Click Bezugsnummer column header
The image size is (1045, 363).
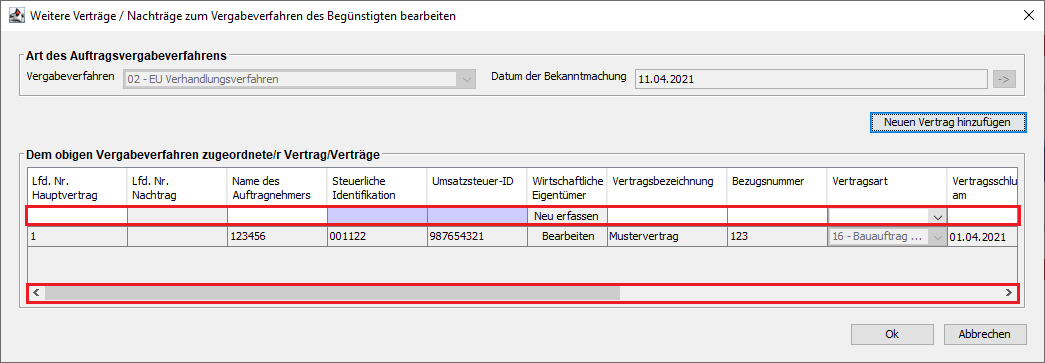coord(777,188)
